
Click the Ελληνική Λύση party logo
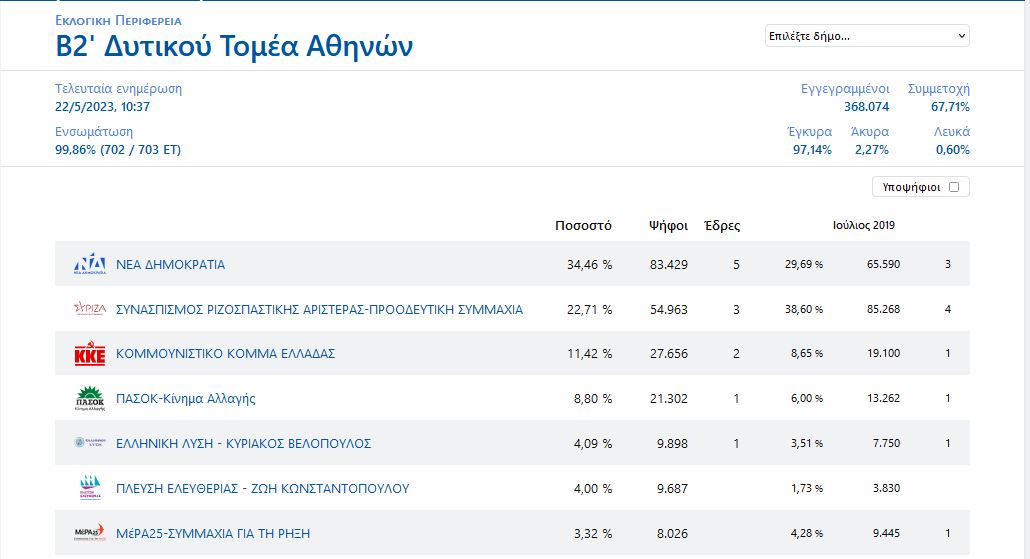[x=90, y=443]
